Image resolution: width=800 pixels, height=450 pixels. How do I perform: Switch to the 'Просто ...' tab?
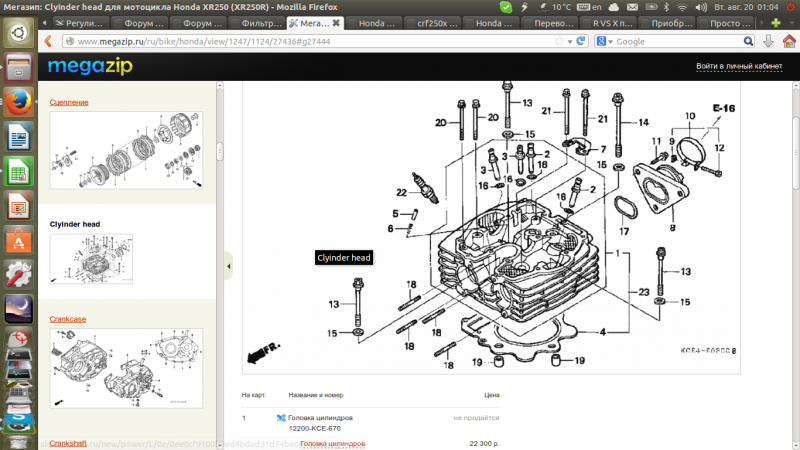click(x=726, y=23)
